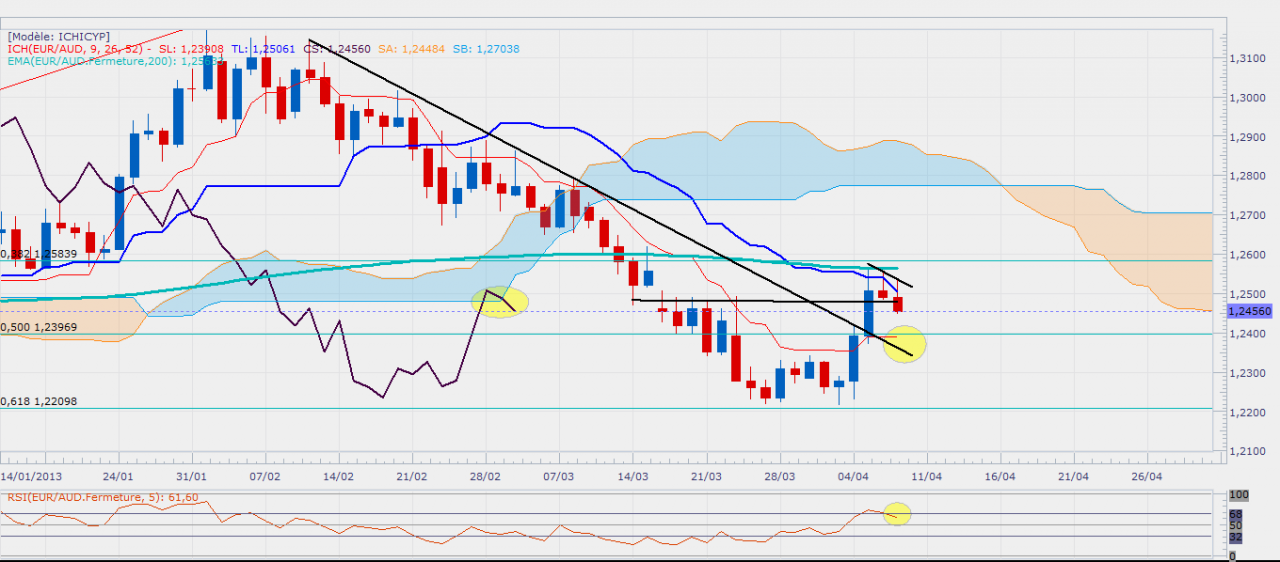Click the 100 level on RSI axis

click(x=1238, y=495)
